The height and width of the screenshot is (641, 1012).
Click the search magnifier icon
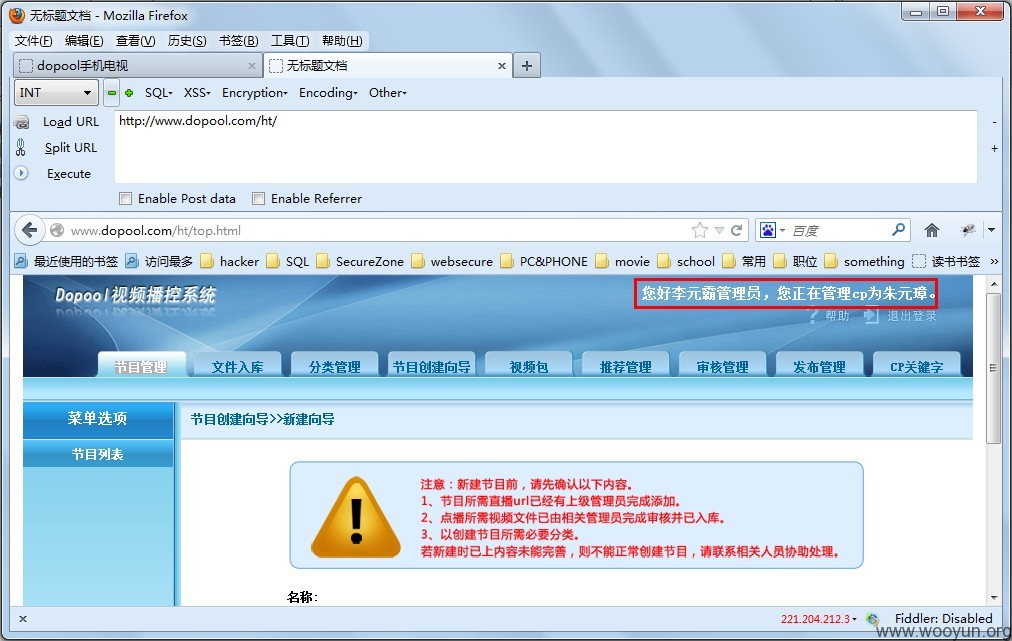tap(898, 230)
